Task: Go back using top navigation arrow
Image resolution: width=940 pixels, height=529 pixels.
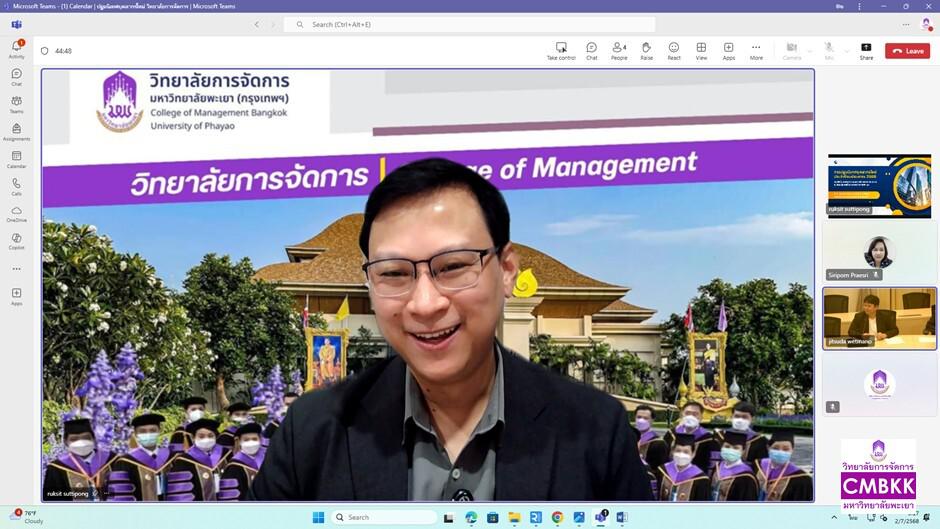Action: 257,25
